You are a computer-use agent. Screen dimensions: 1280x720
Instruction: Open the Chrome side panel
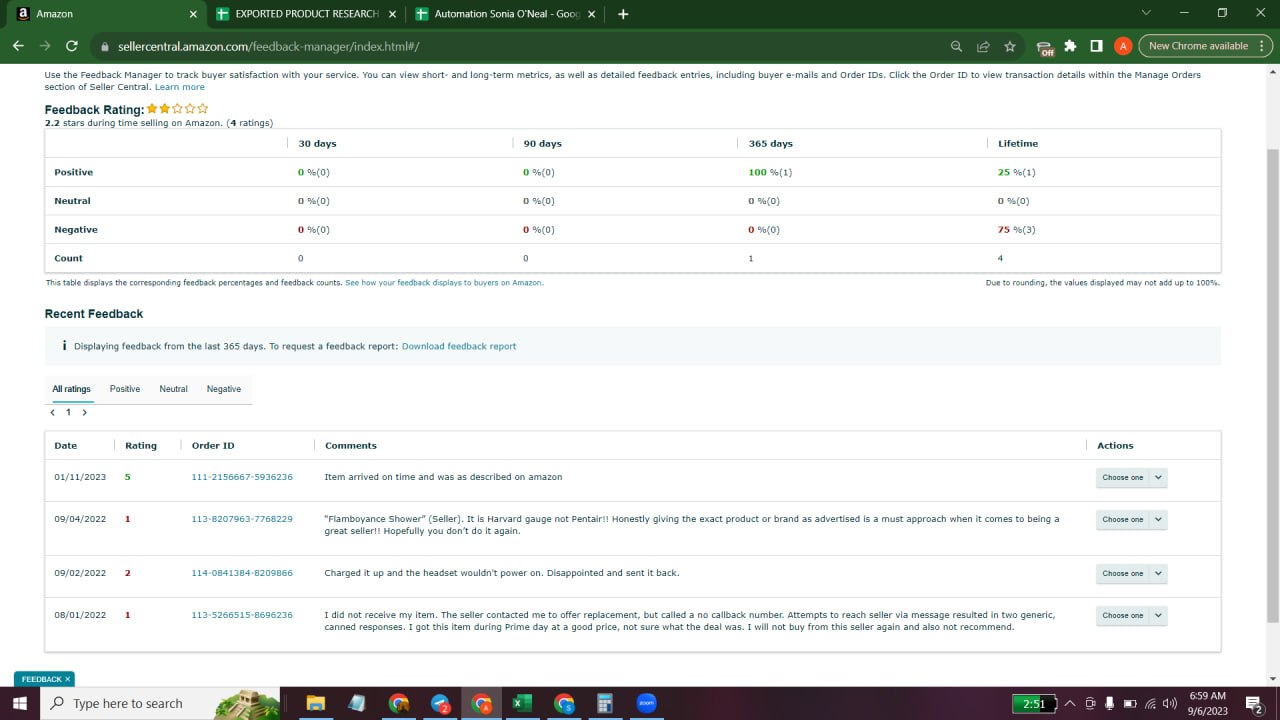(1096, 46)
